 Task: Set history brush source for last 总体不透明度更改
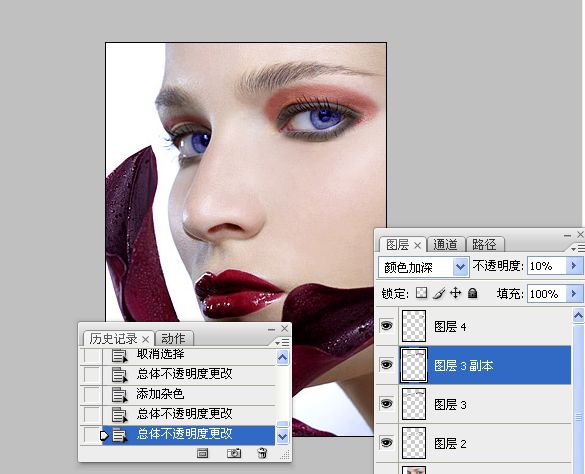[x=91, y=435]
